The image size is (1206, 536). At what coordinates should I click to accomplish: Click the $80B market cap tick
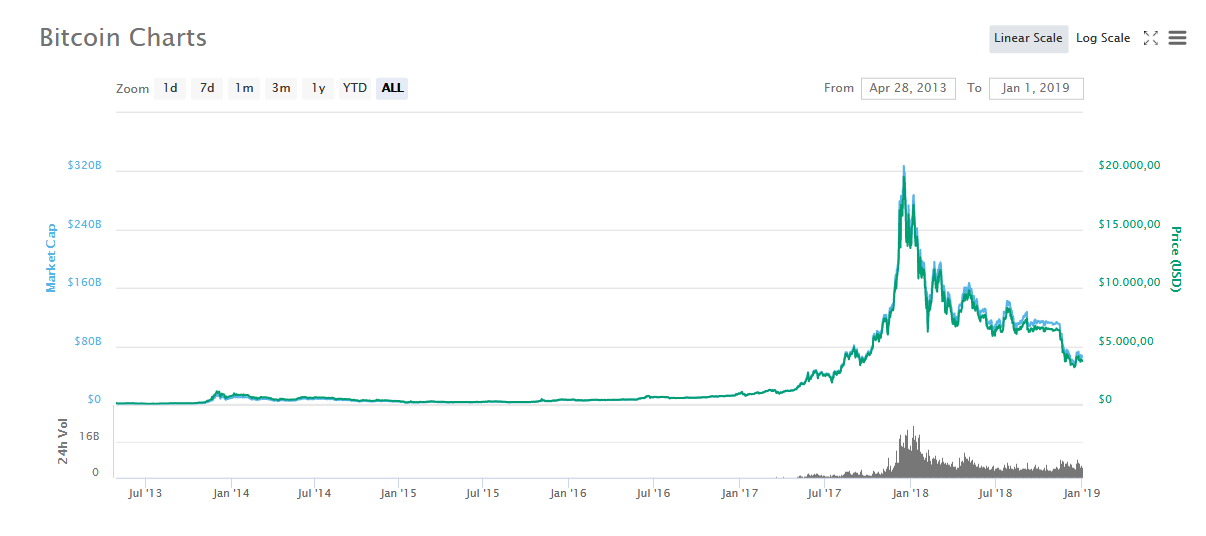[x=88, y=341]
